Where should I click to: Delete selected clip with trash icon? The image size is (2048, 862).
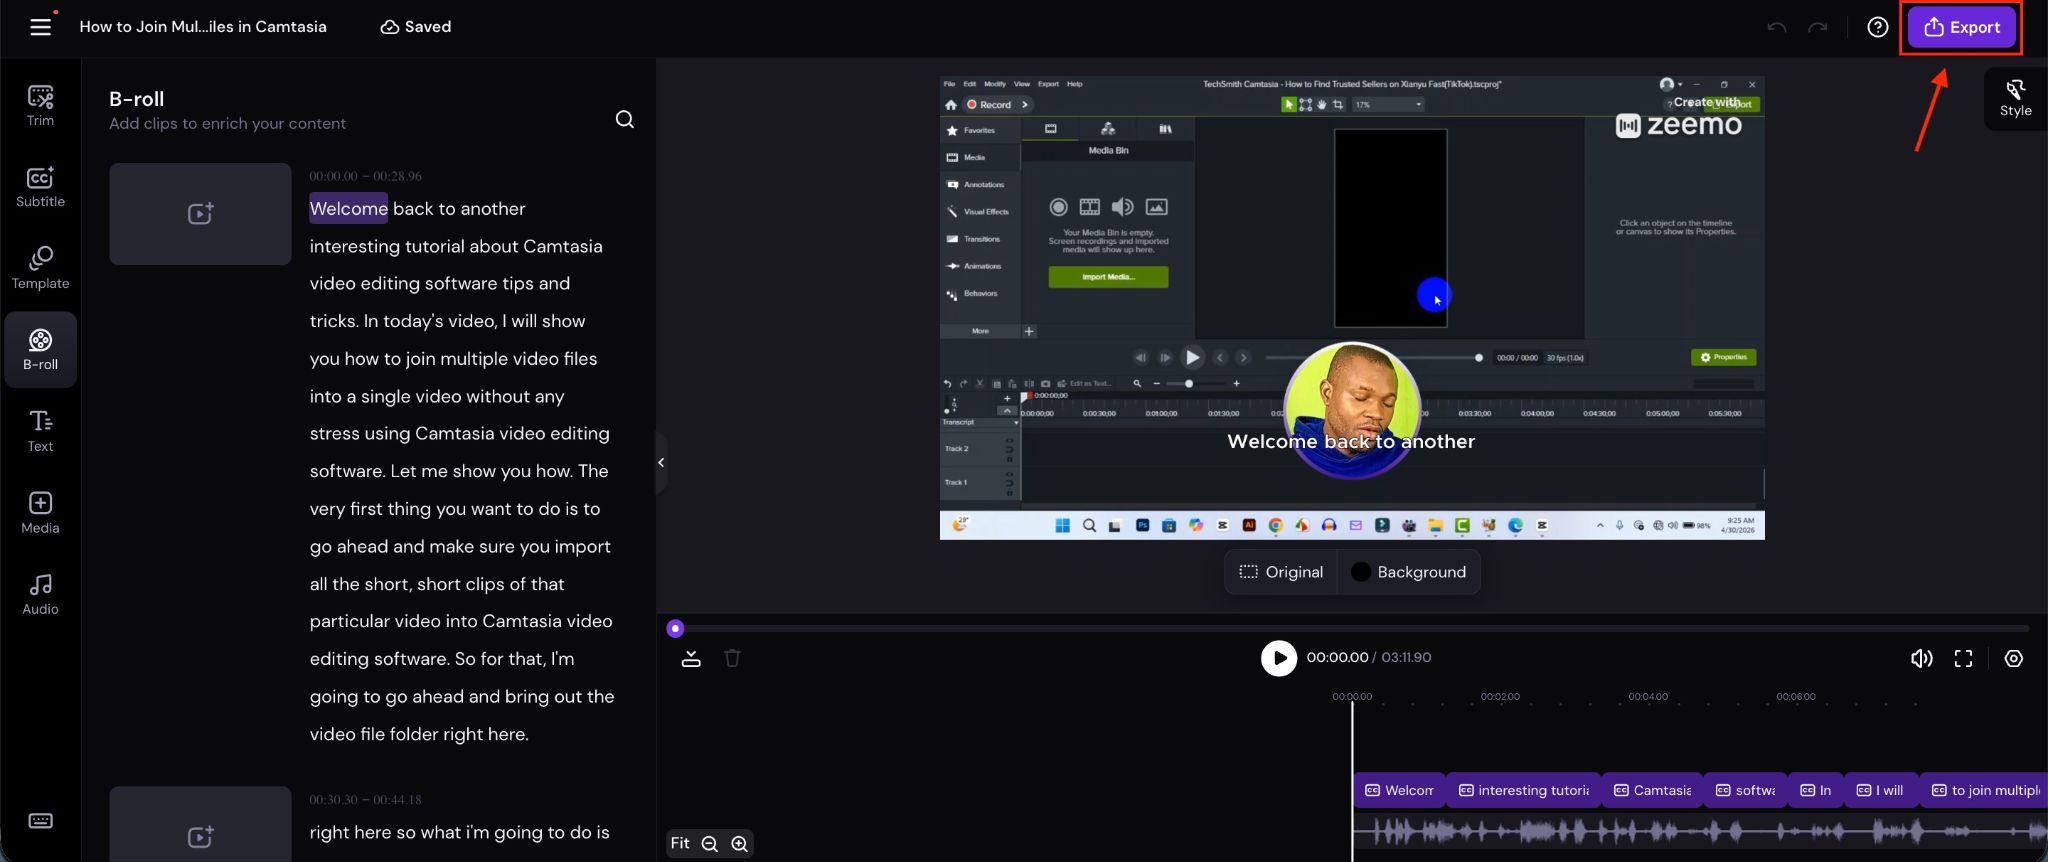coord(732,658)
